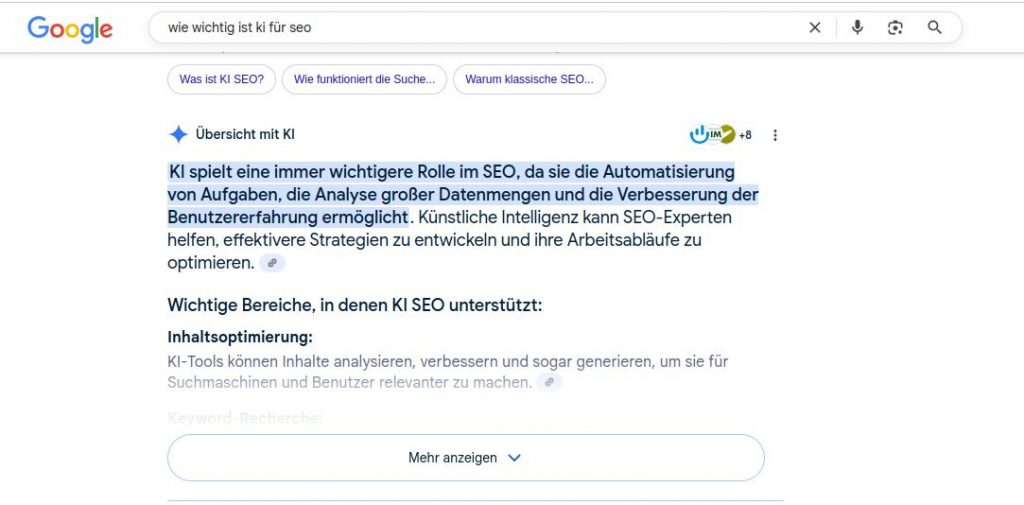Open source icons cluster beside +8
This screenshot has height=505, width=1024.
point(712,135)
